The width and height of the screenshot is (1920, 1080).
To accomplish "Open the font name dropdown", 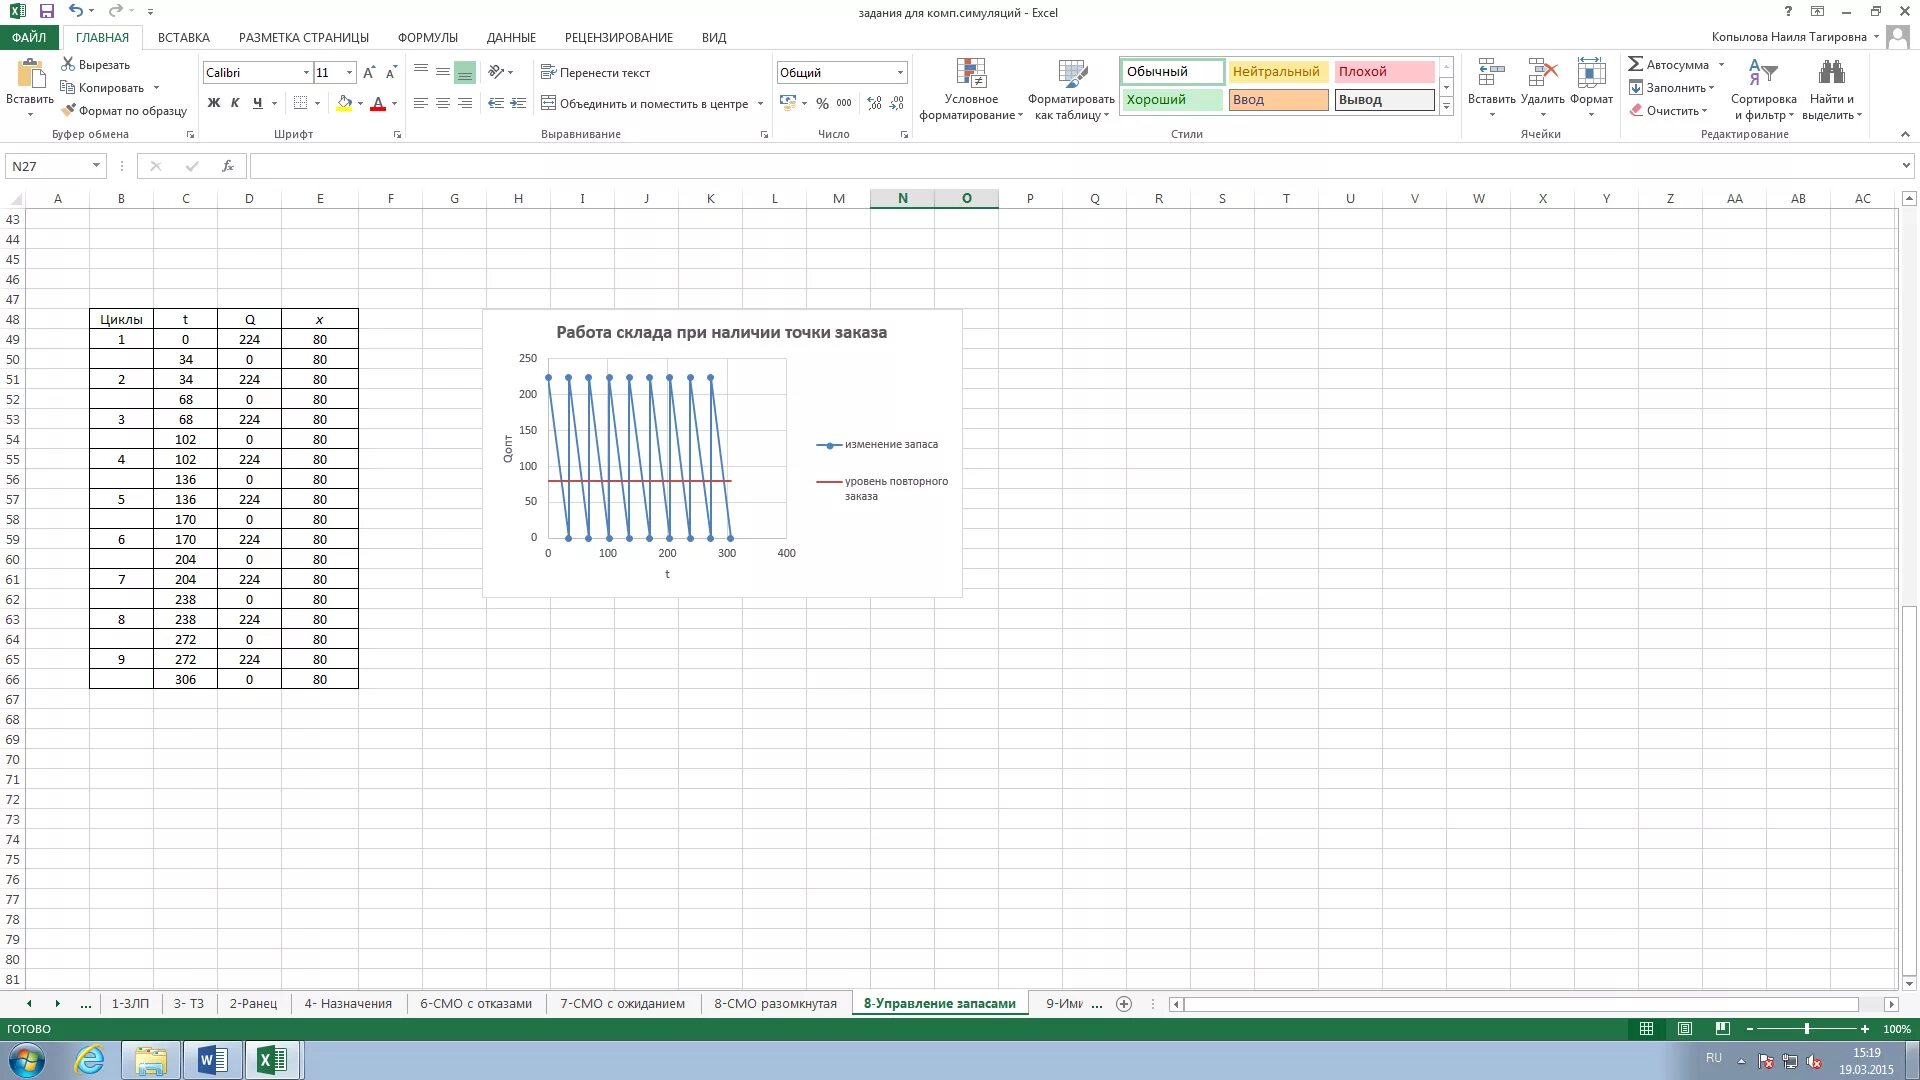I will pos(306,73).
